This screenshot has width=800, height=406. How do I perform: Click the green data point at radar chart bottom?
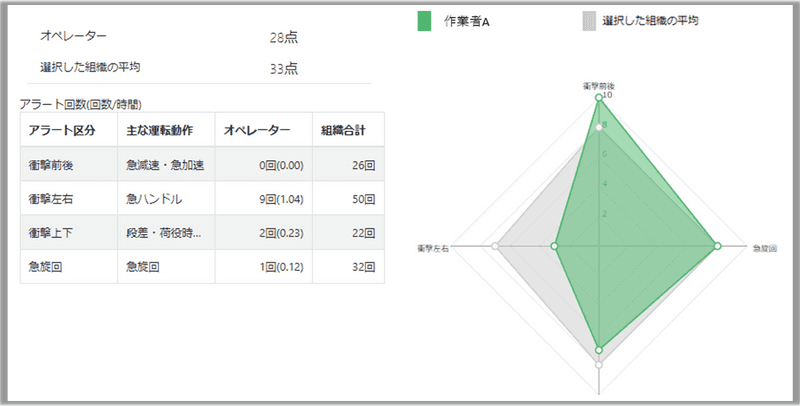coord(599,350)
